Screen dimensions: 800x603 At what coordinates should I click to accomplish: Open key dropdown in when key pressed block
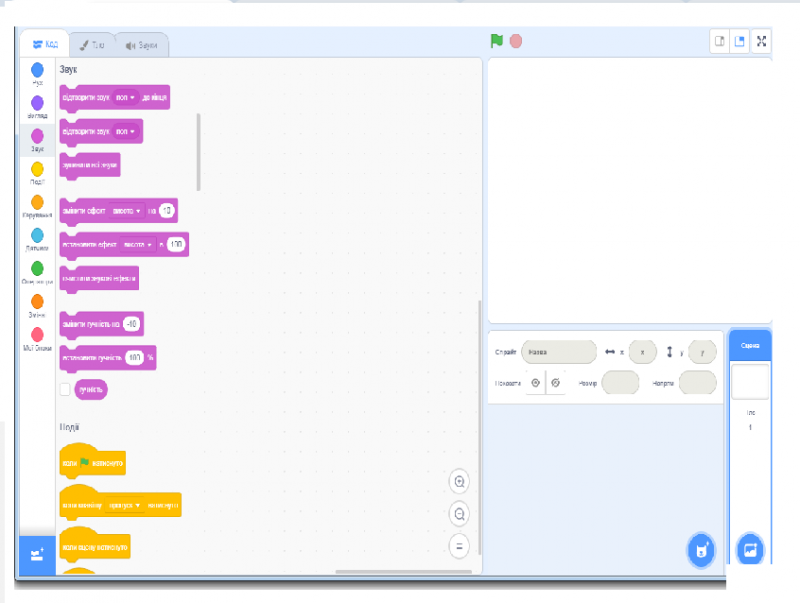(124, 506)
